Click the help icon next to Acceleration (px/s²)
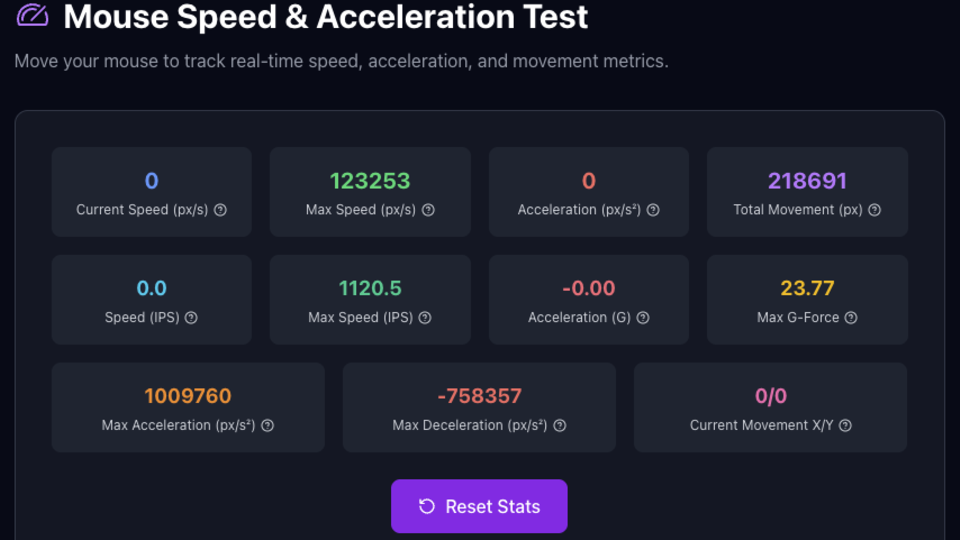Viewport: 960px width, 540px height. coord(653,210)
